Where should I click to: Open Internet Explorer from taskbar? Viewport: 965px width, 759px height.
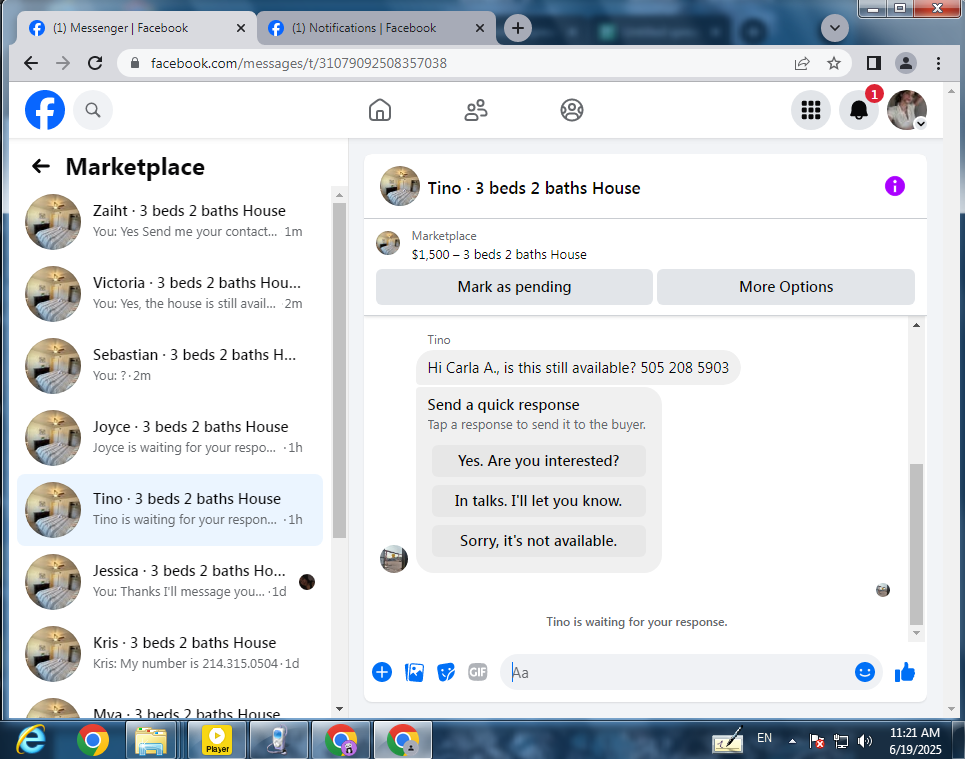[x=31, y=739]
